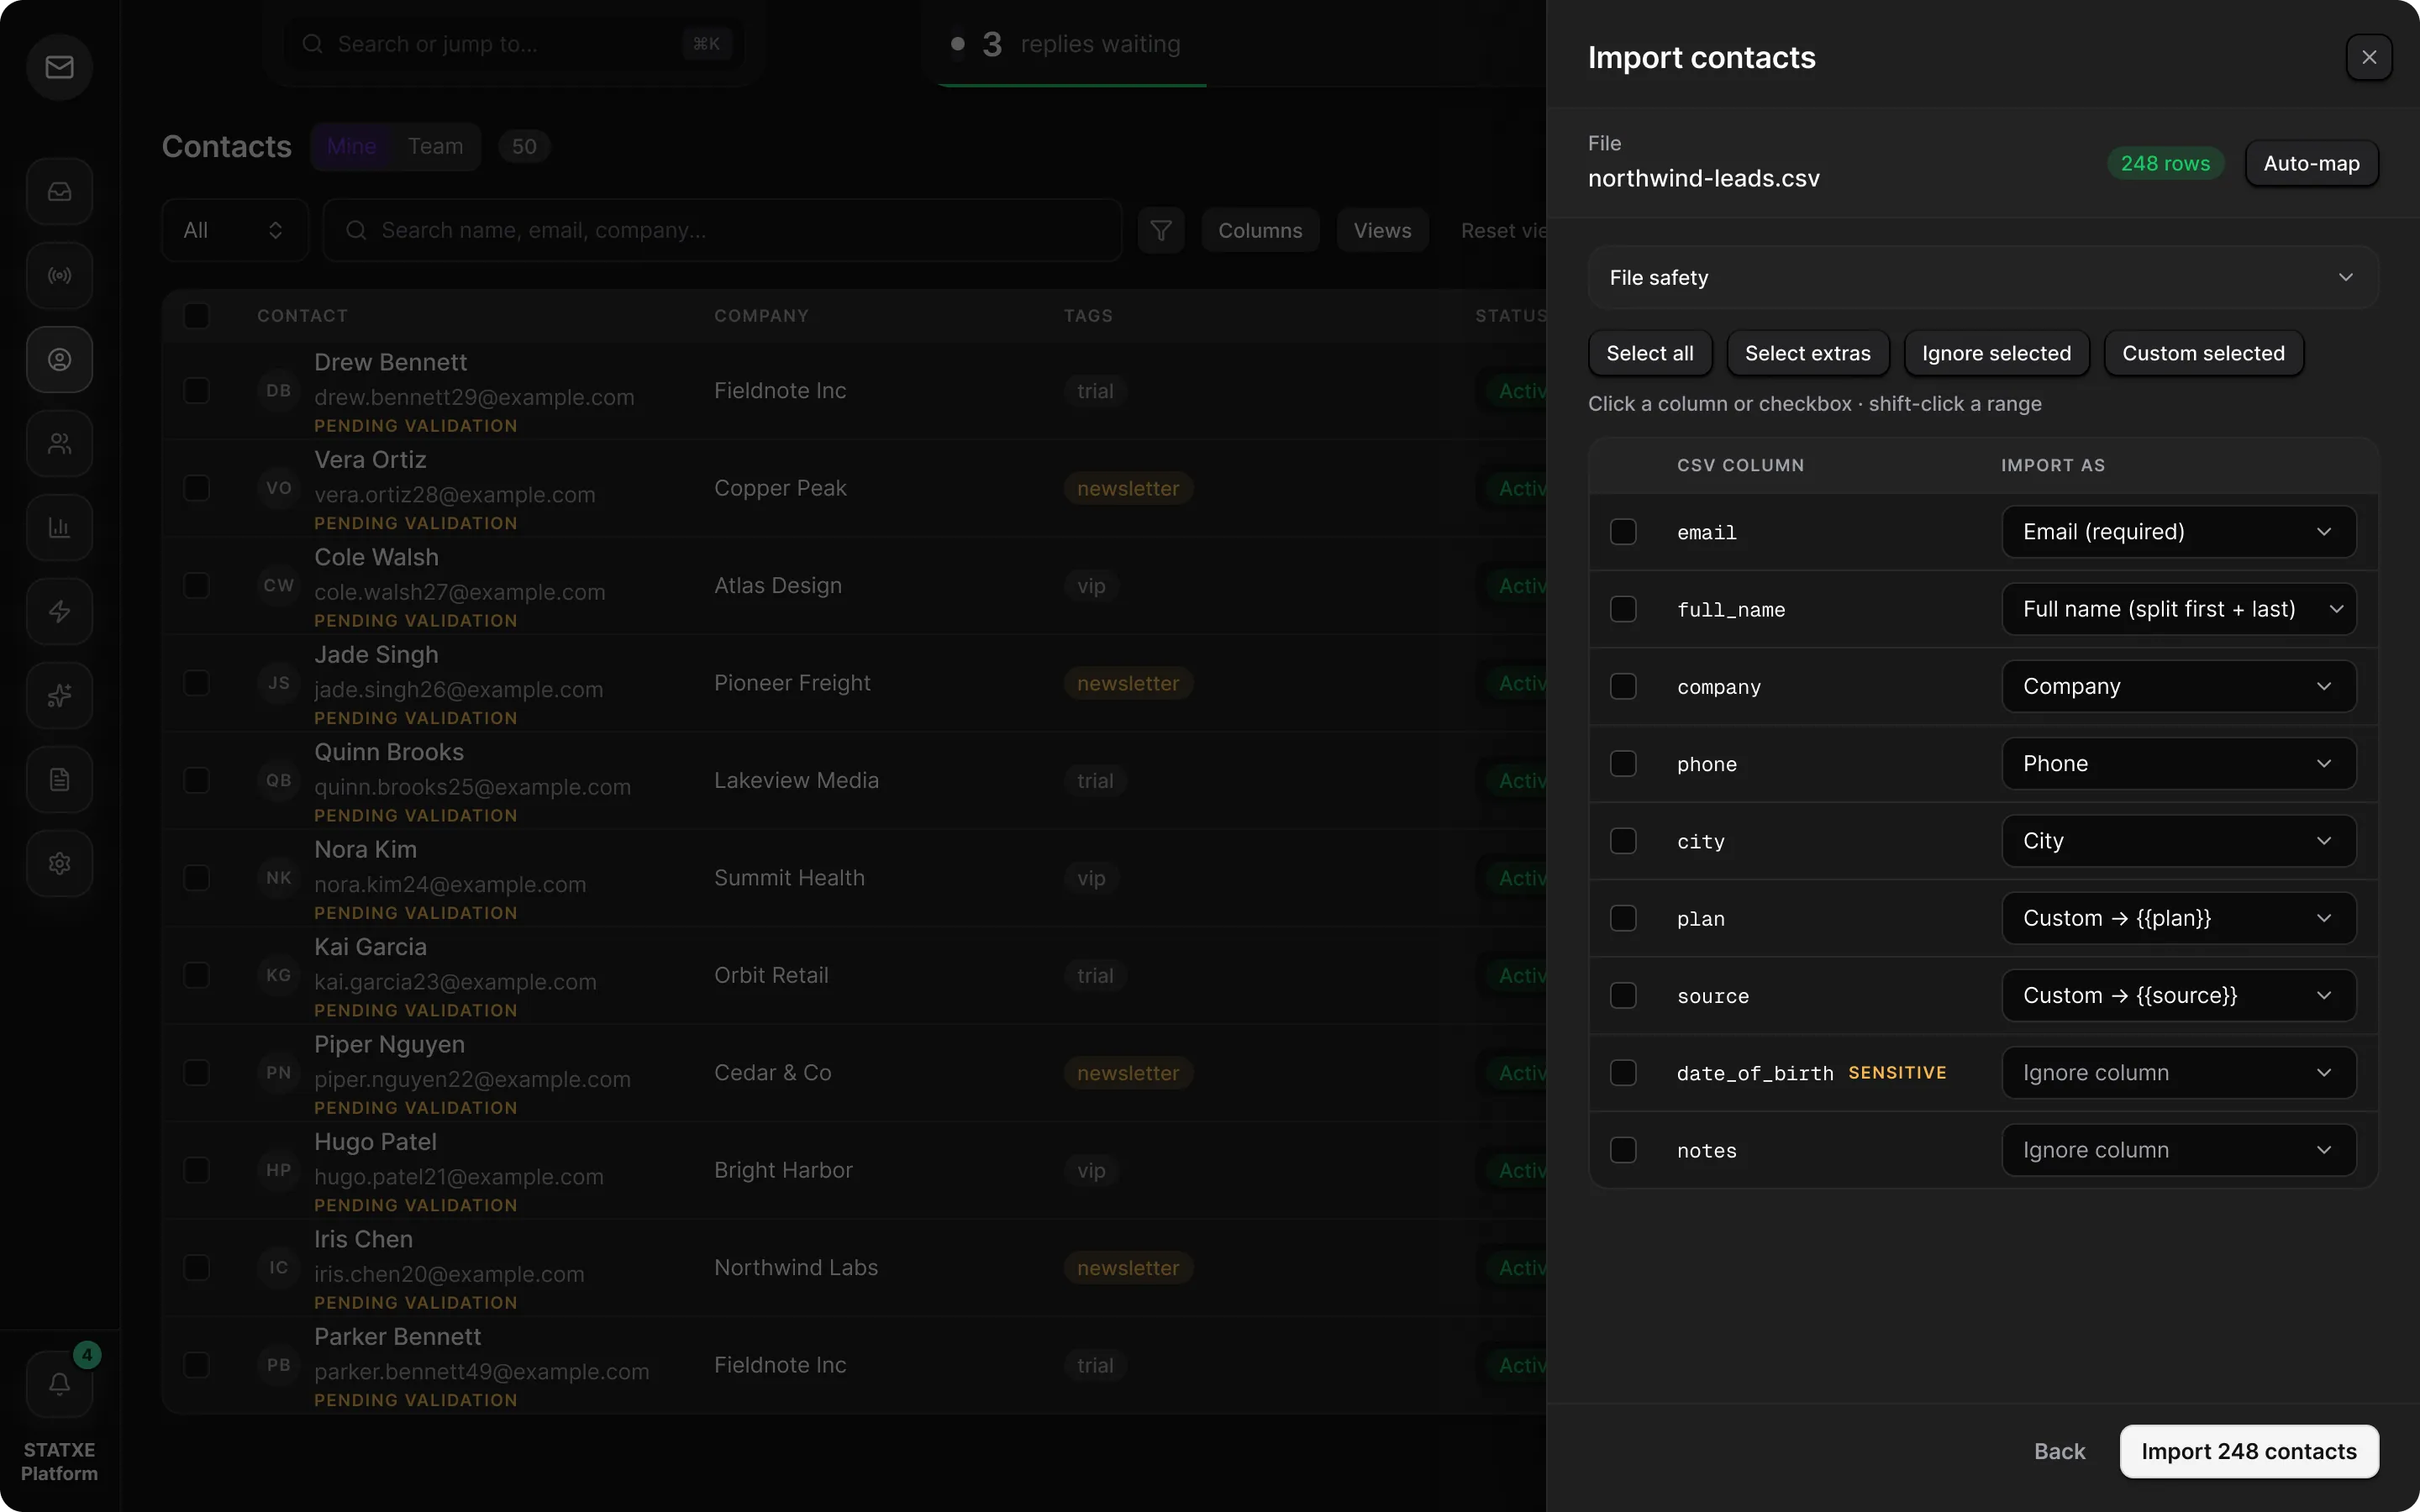This screenshot has width=2420, height=1512.
Task: Open the sparkles AI icon in sidebar
Action: tap(59, 695)
